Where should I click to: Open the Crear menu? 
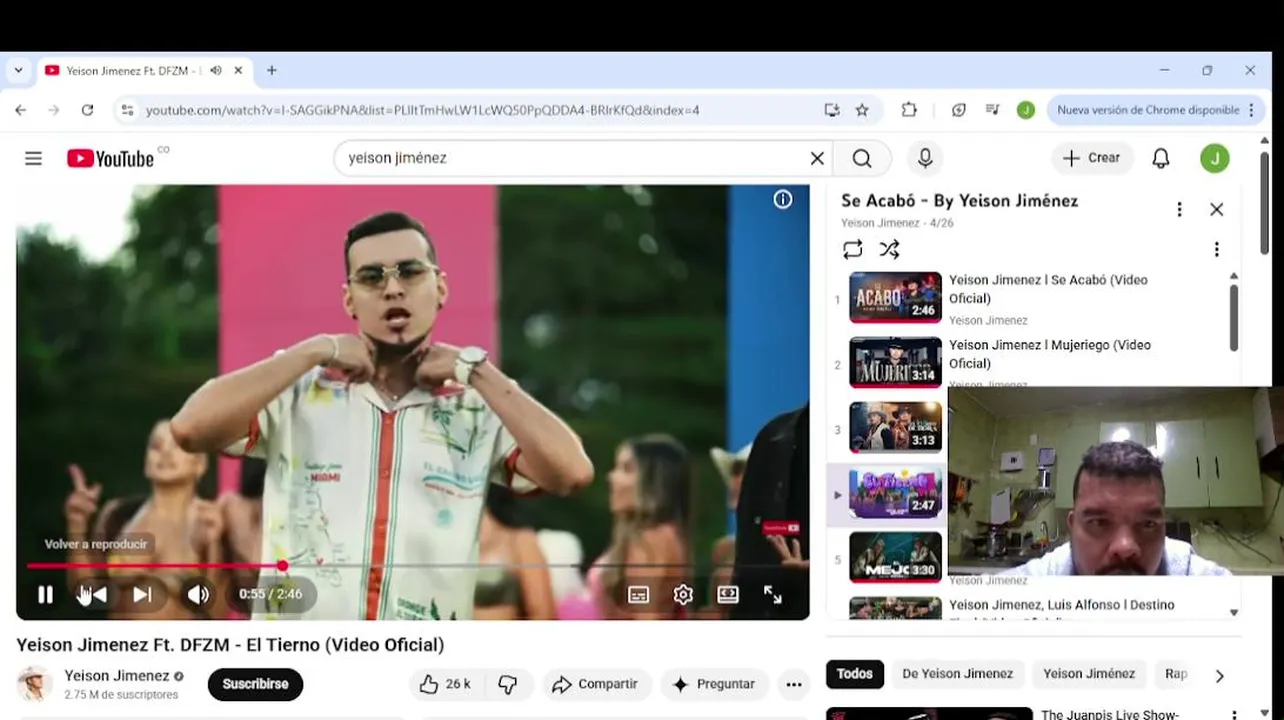1092,158
